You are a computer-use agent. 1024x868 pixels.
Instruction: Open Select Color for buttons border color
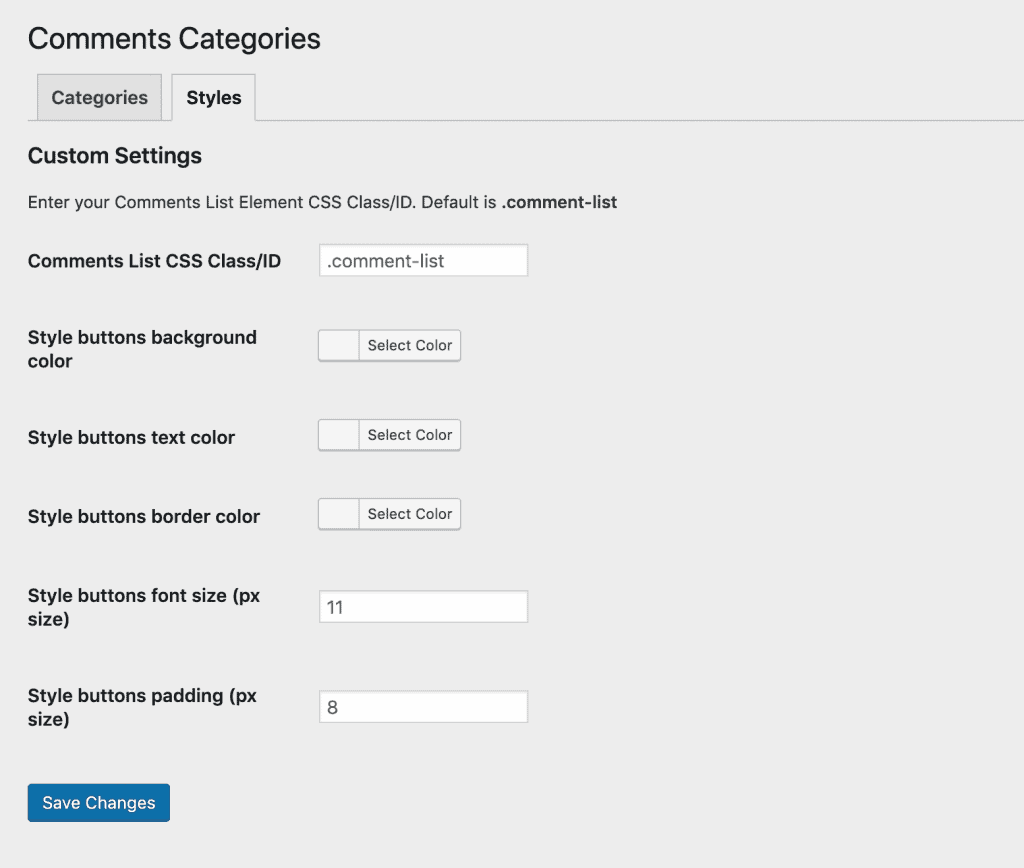[409, 514]
